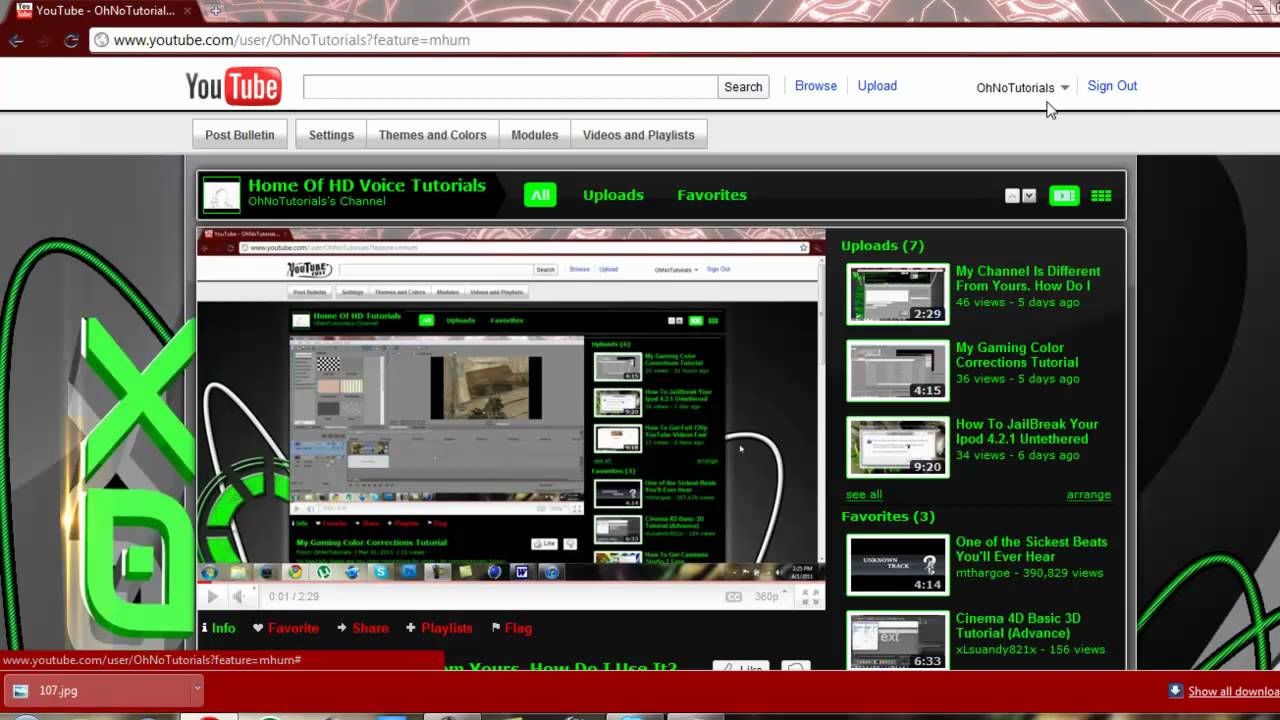Click the see all link under Uploads
1280x720 pixels.
tap(864, 494)
